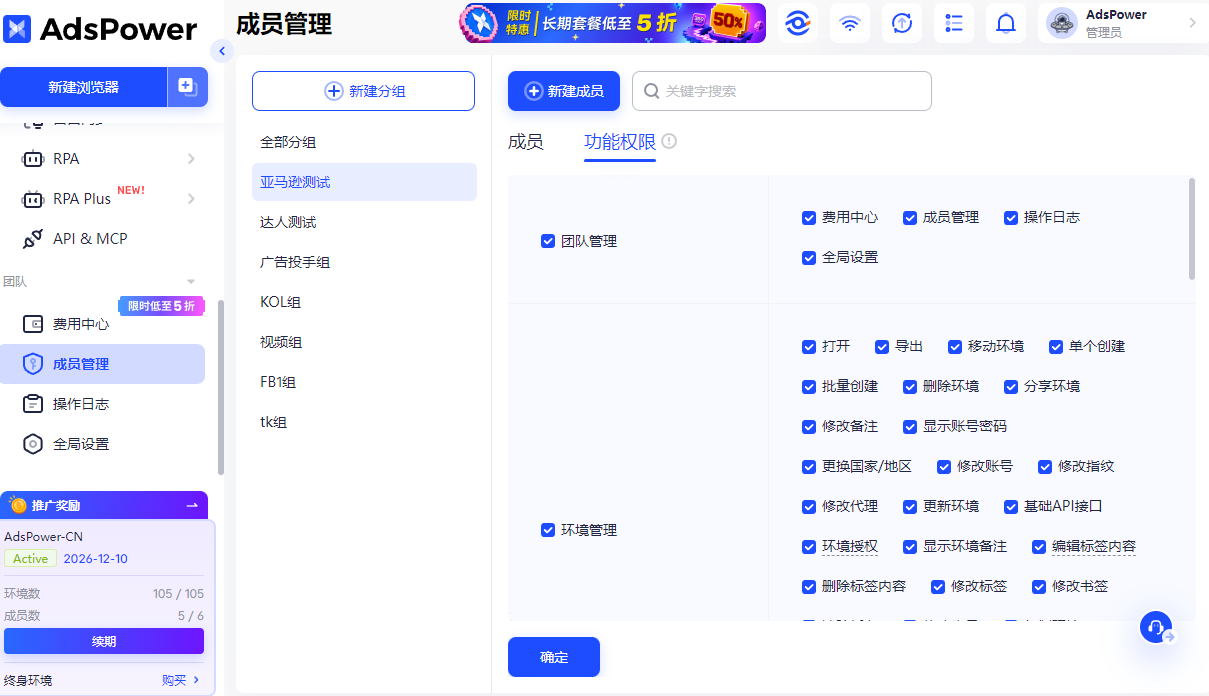Open the 长期套餐低至5折 promo banner

click(x=613, y=23)
